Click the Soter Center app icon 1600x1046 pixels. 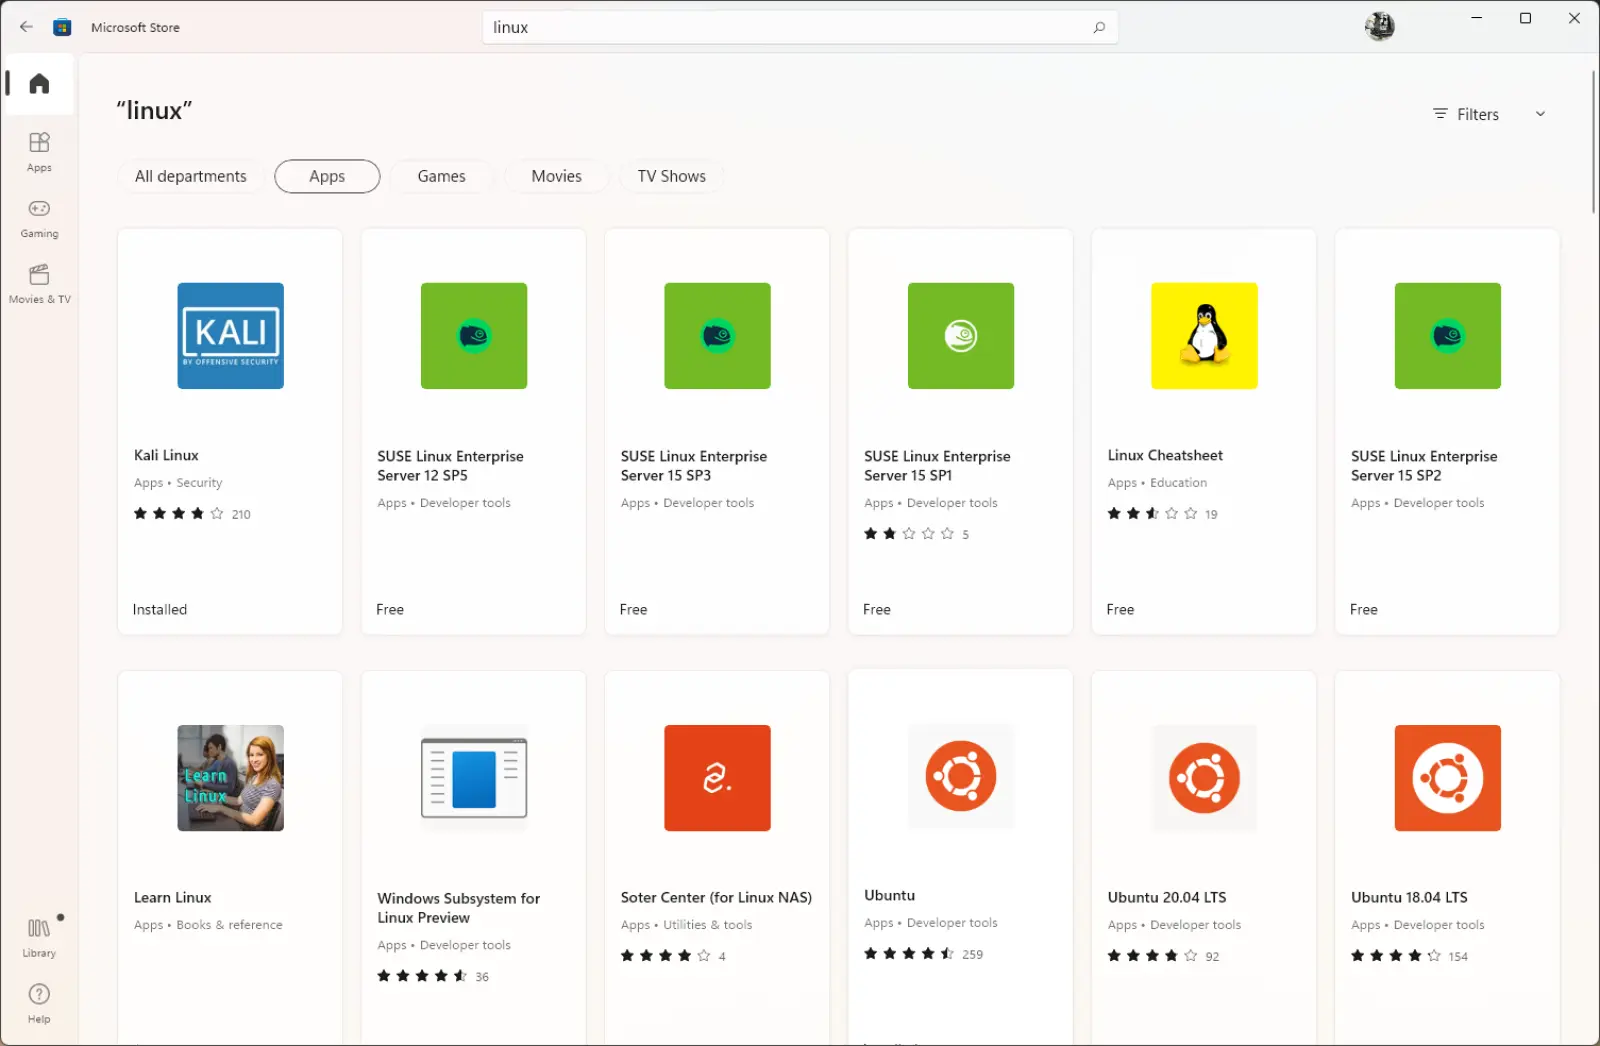click(x=717, y=778)
